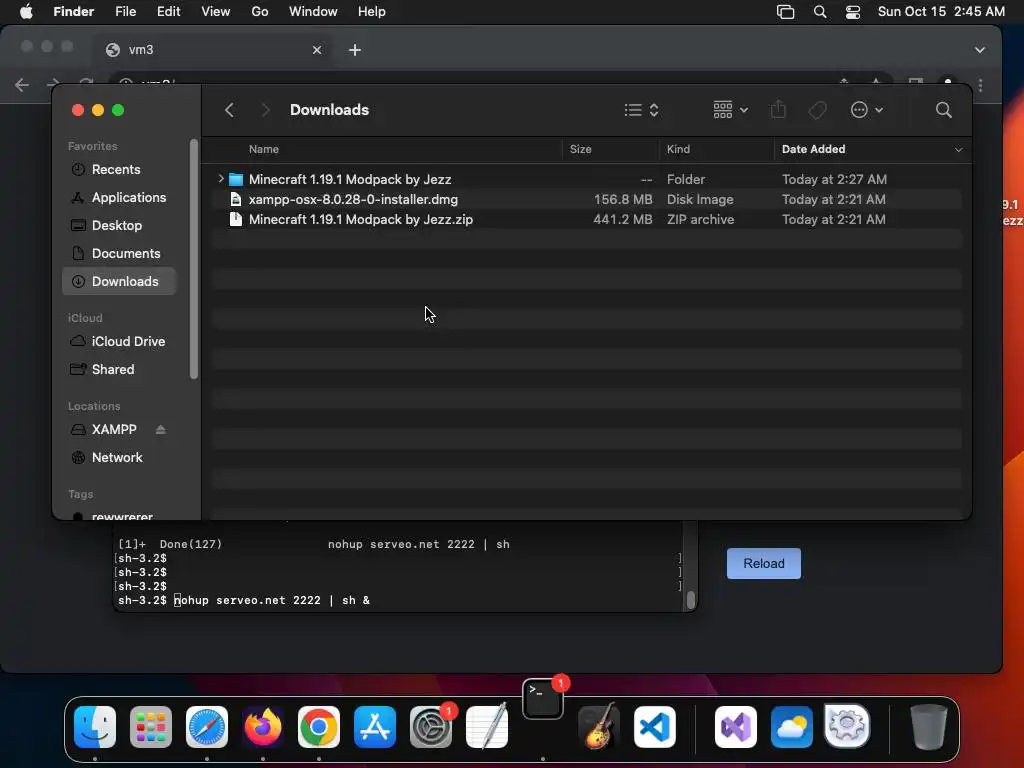Open Terminal from the Dock
The height and width of the screenshot is (768, 1024).
[x=543, y=699]
